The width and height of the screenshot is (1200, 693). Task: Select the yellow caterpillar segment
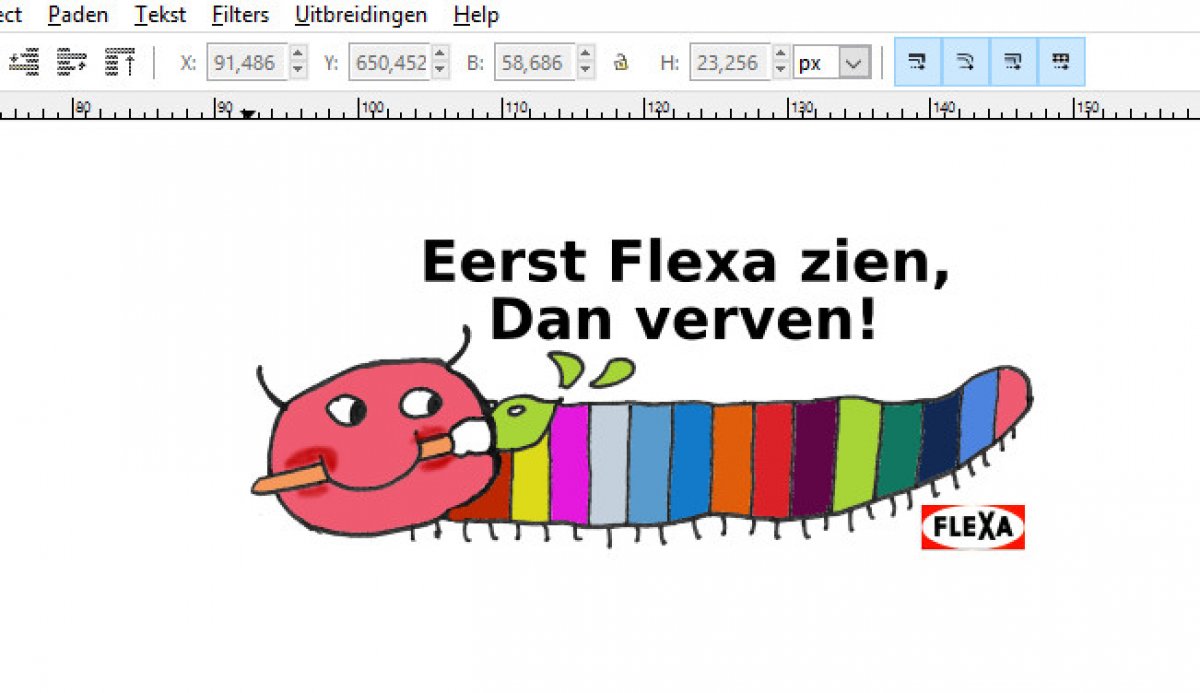pyautogui.click(x=531, y=485)
